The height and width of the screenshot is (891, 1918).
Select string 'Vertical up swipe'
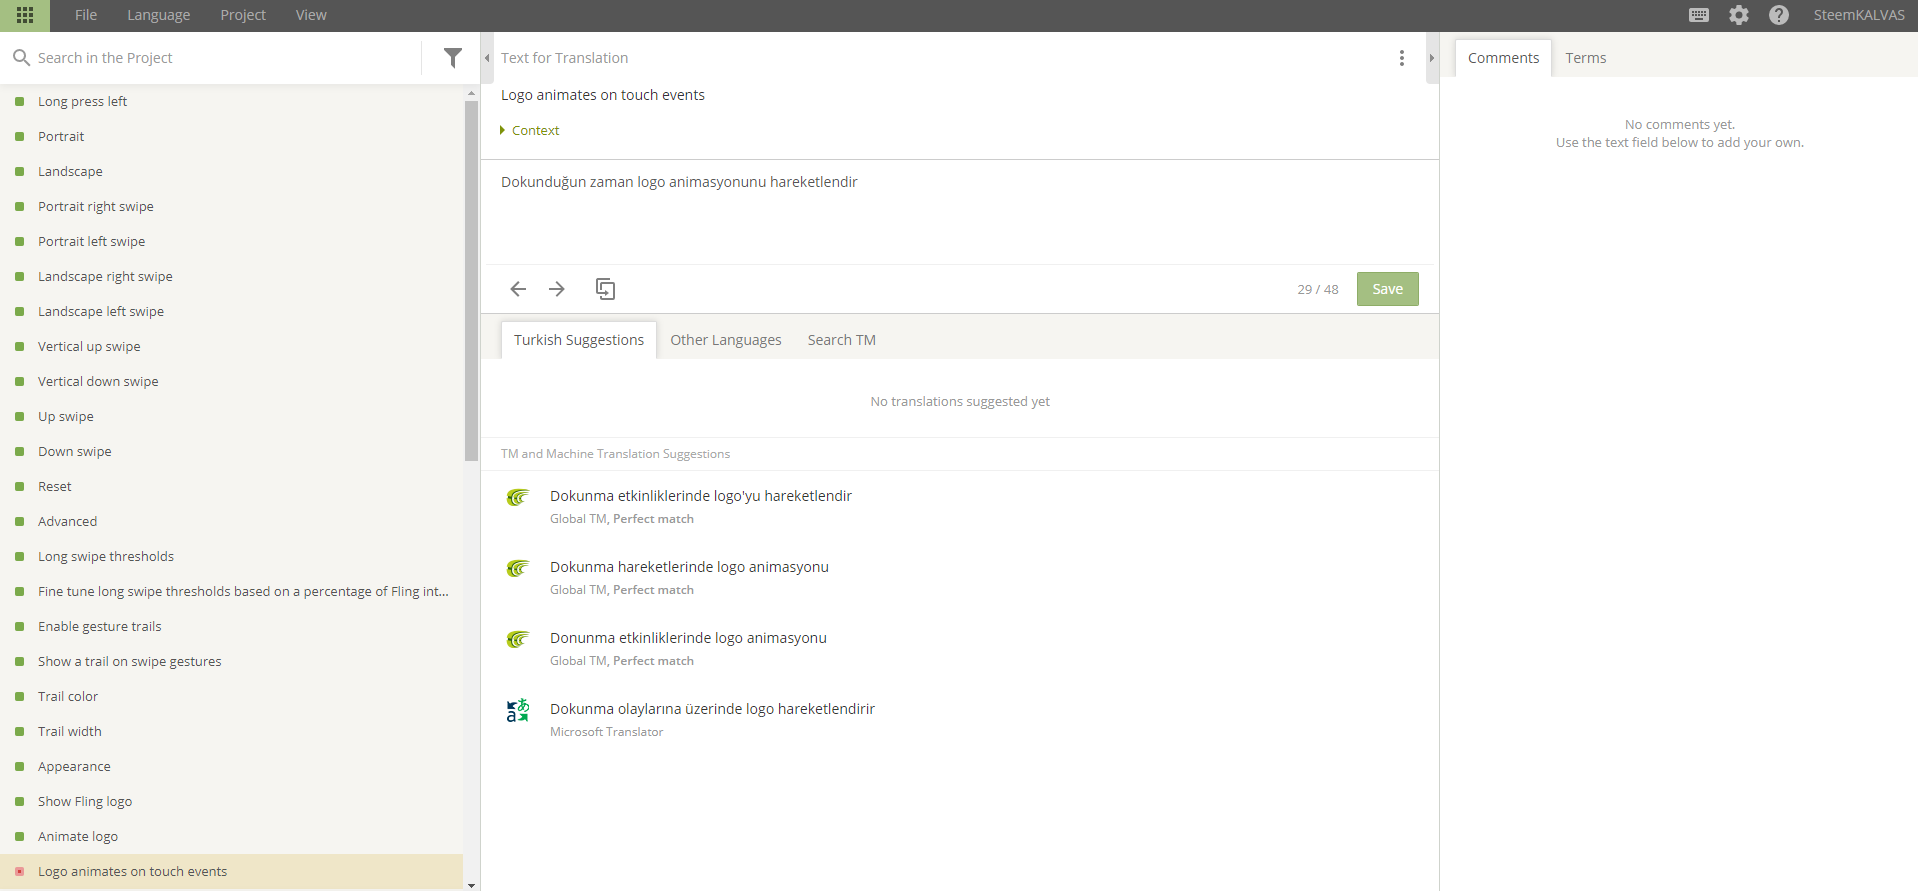pyautogui.click(x=231, y=346)
